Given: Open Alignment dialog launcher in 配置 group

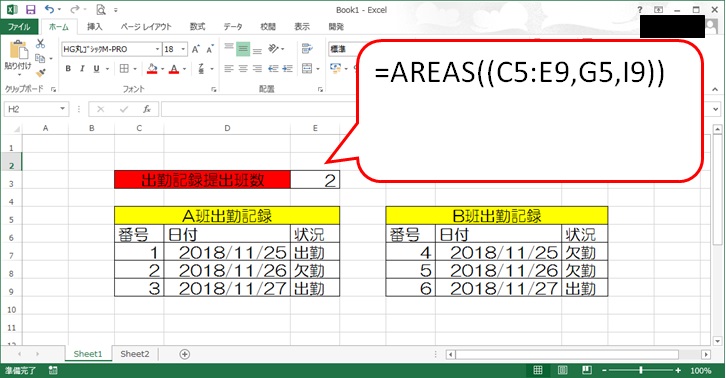Looking at the screenshot, I should [x=320, y=89].
